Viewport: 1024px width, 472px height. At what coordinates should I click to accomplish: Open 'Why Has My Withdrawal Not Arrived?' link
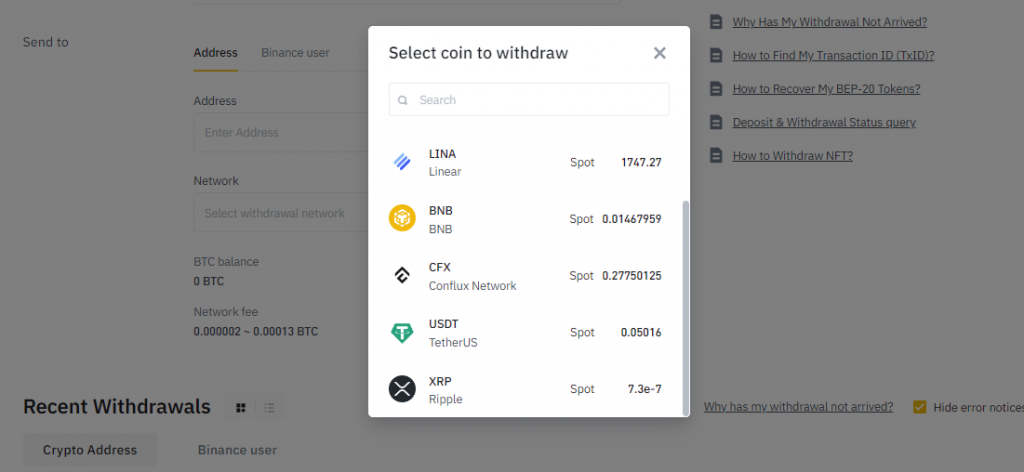coord(829,22)
